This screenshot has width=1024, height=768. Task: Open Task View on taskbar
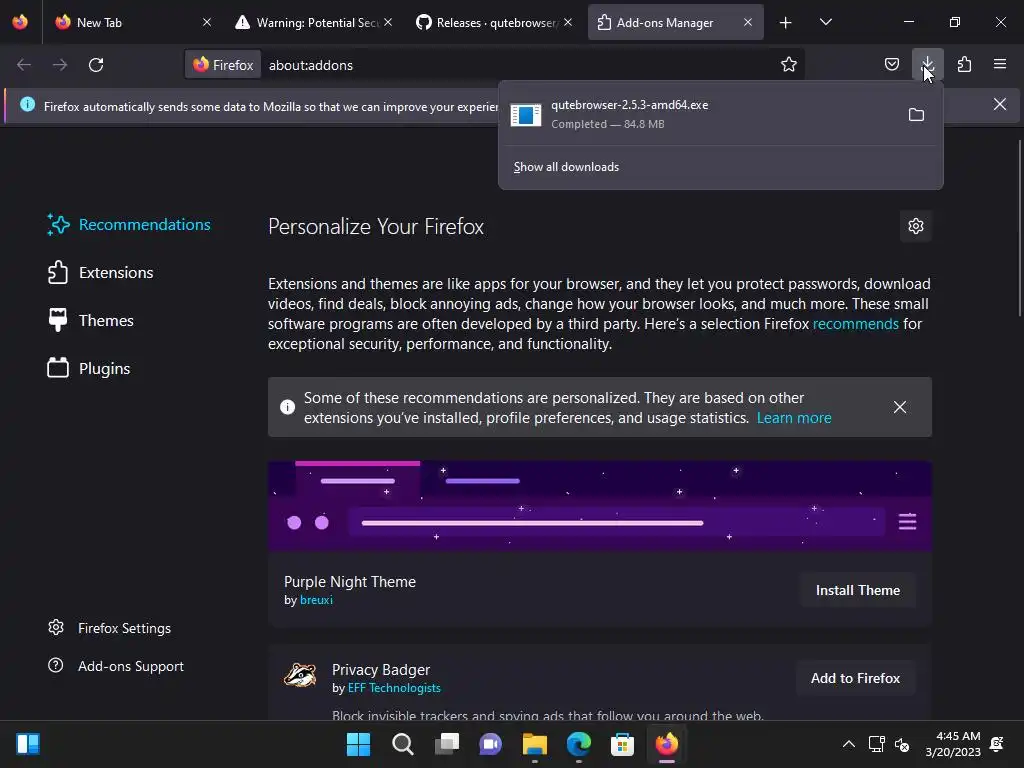point(447,744)
